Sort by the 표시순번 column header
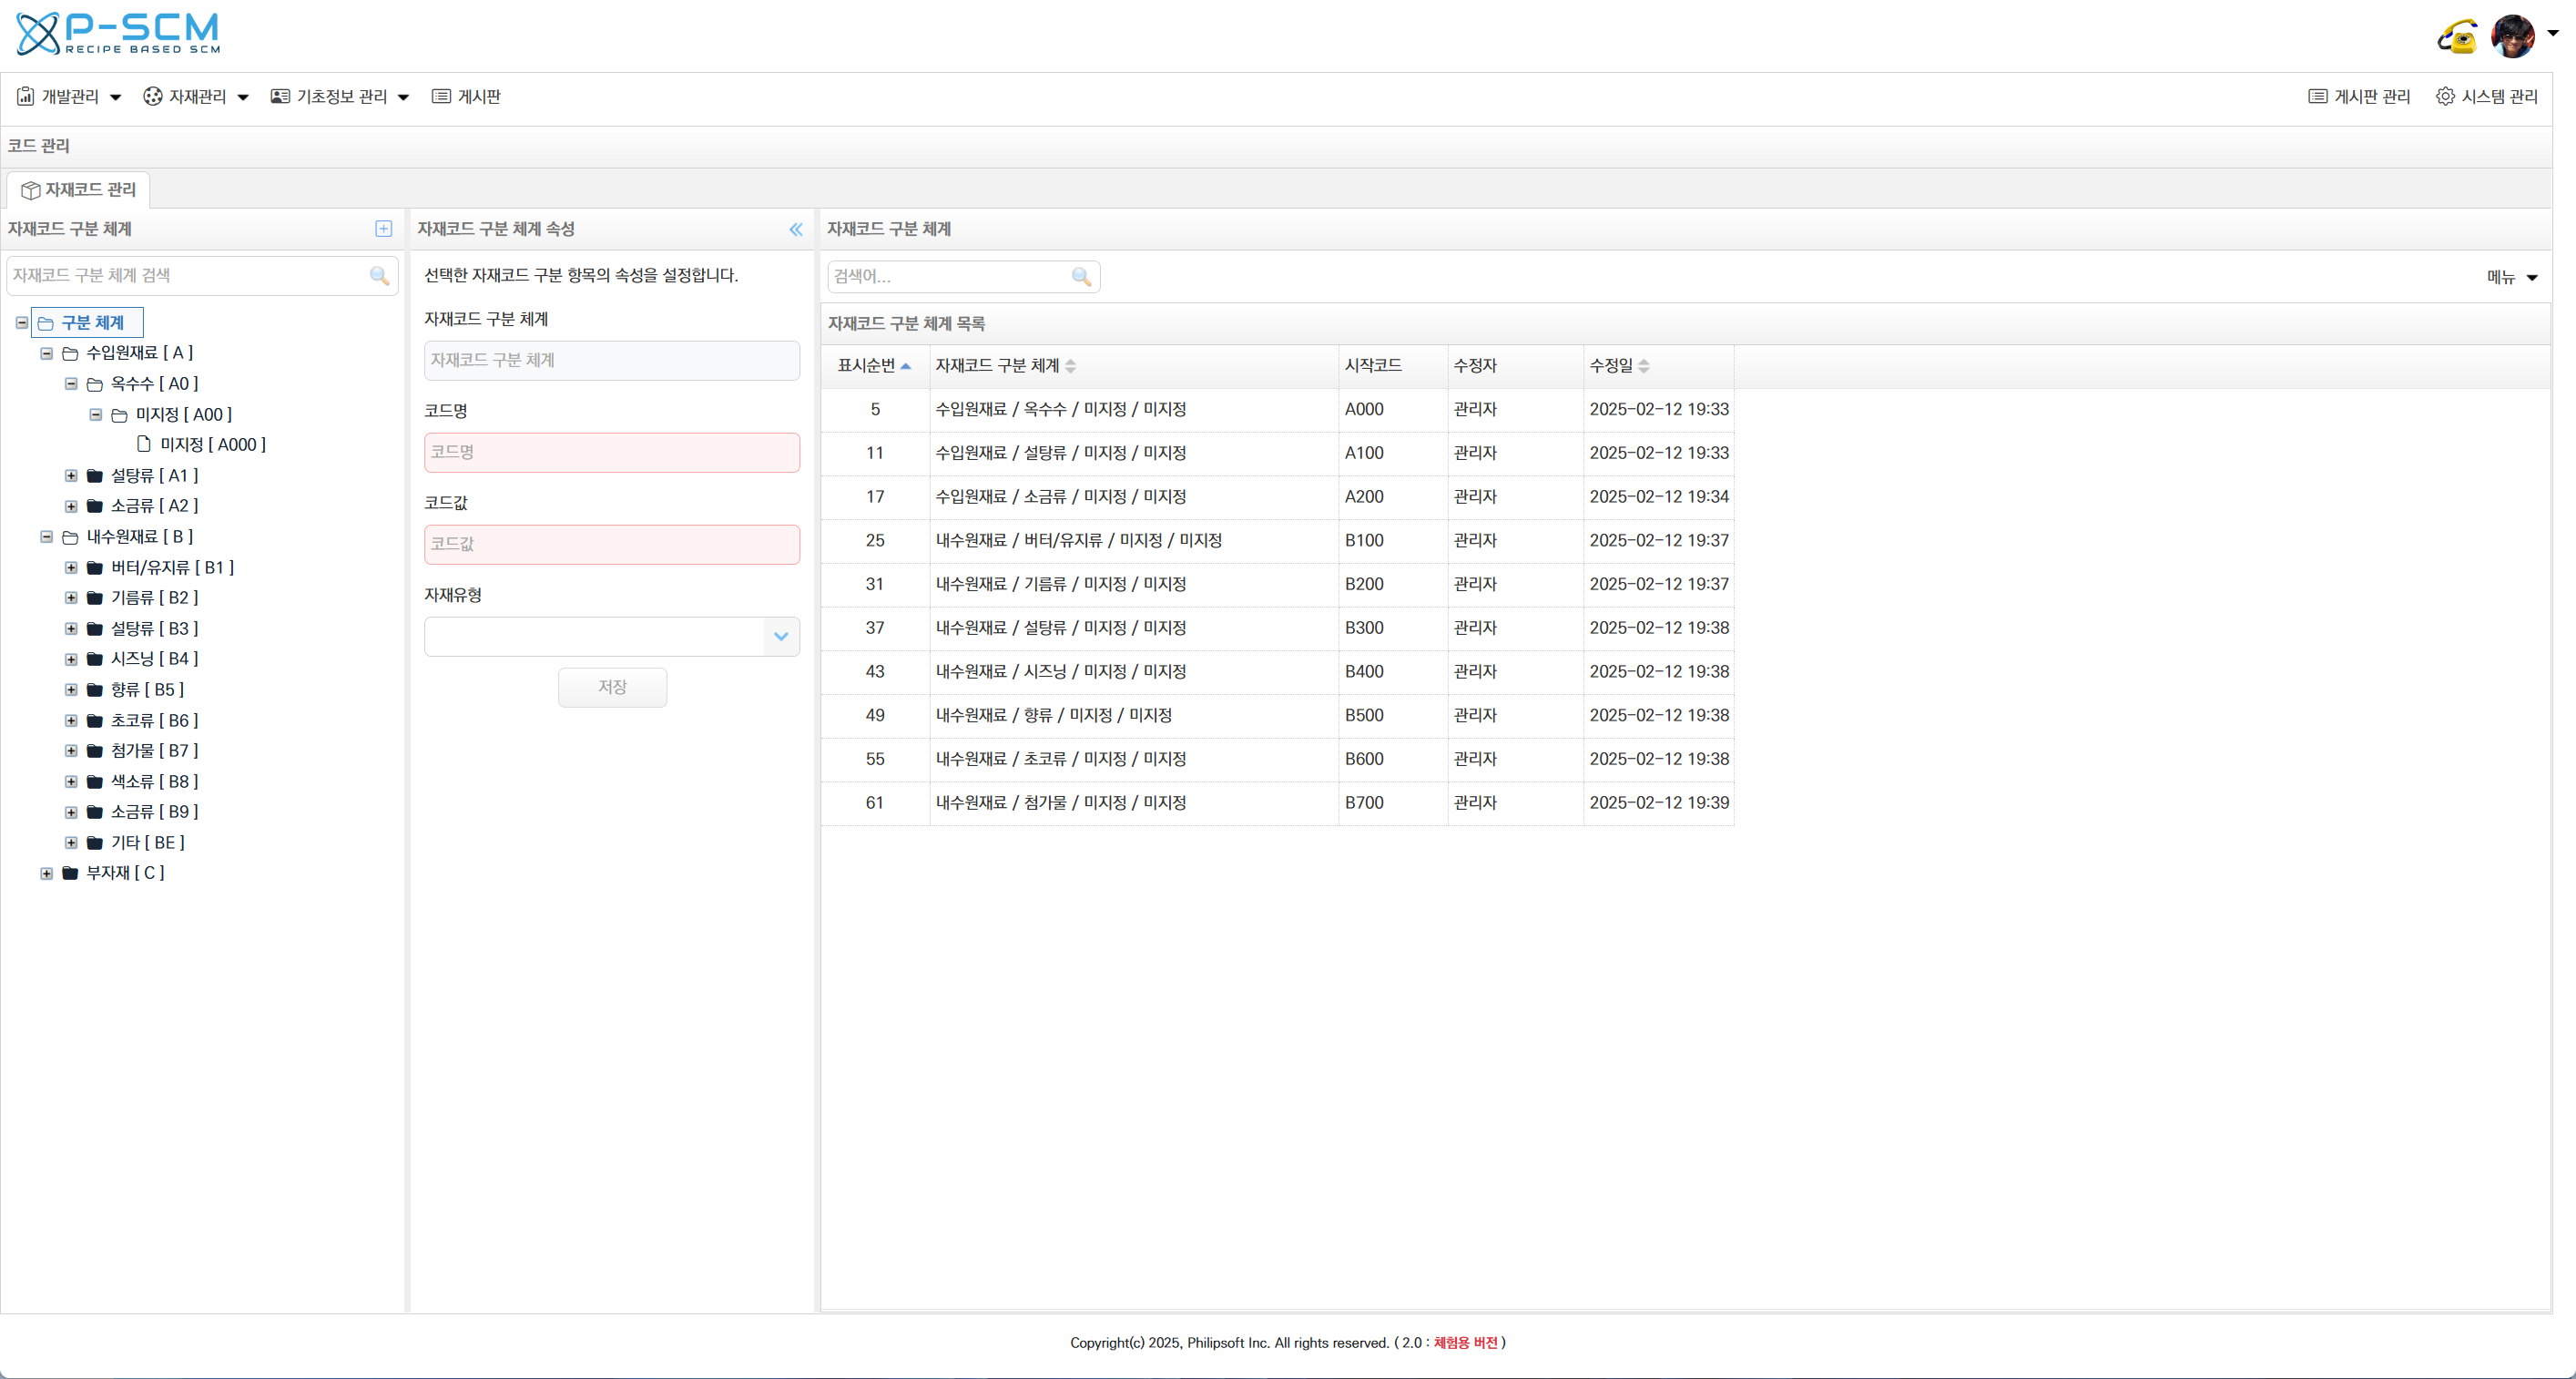Screen dimensions: 2576x1379 (875, 366)
